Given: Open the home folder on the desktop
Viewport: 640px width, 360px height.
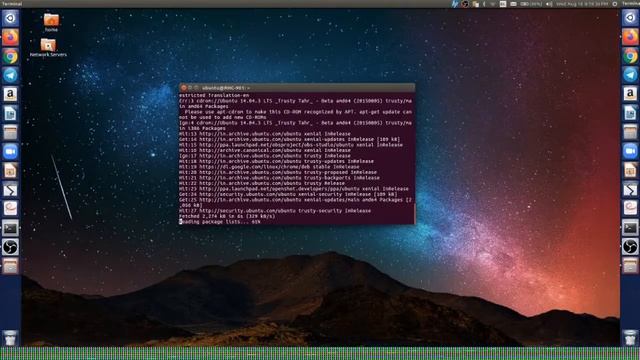Looking at the screenshot, I should [51, 22].
